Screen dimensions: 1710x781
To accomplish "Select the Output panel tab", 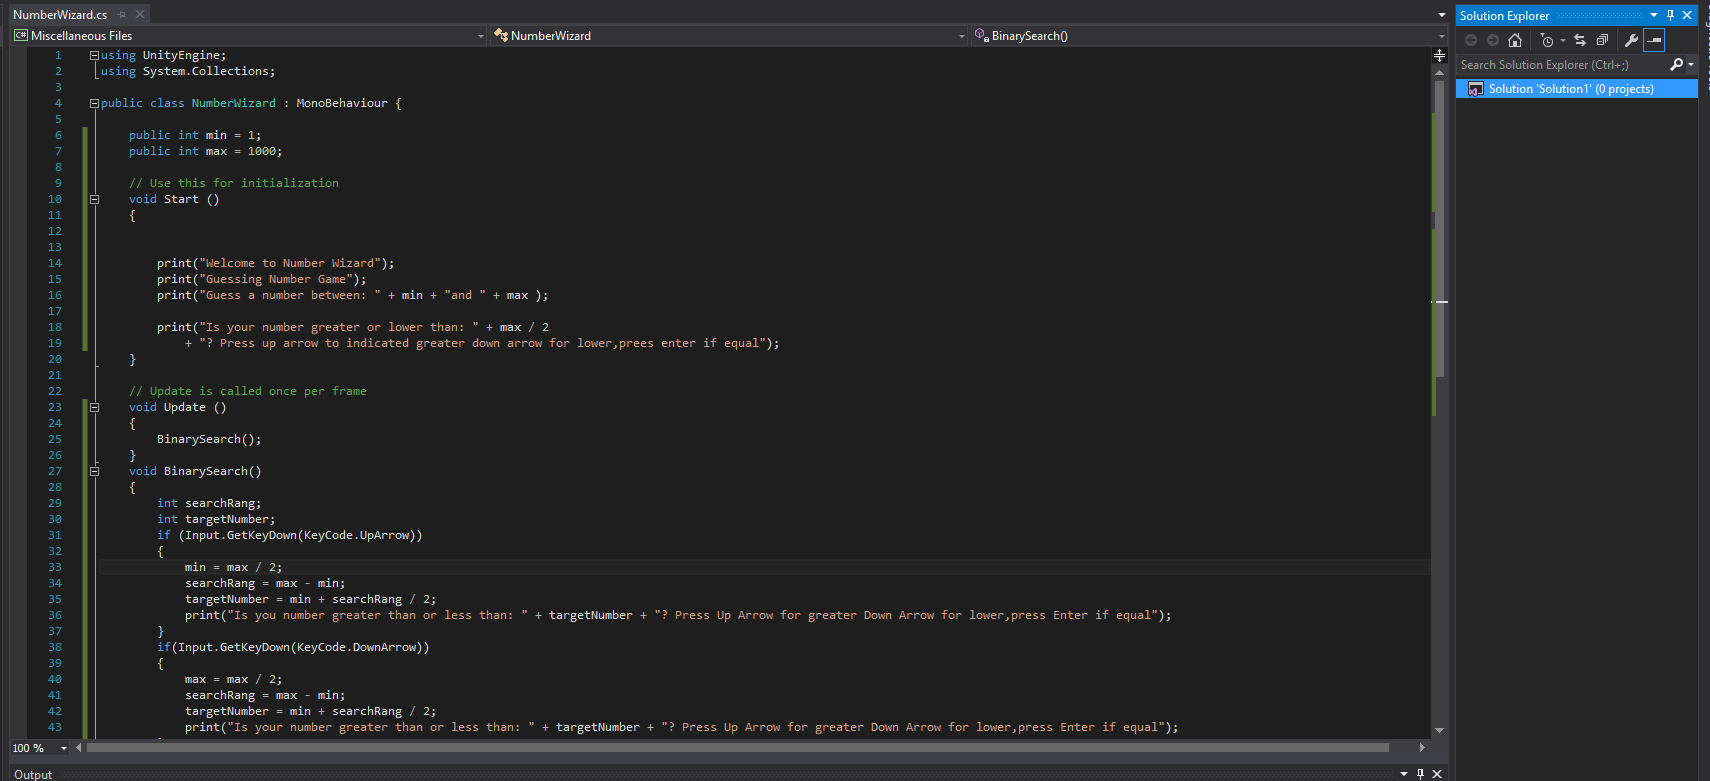I will coord(33,774).
